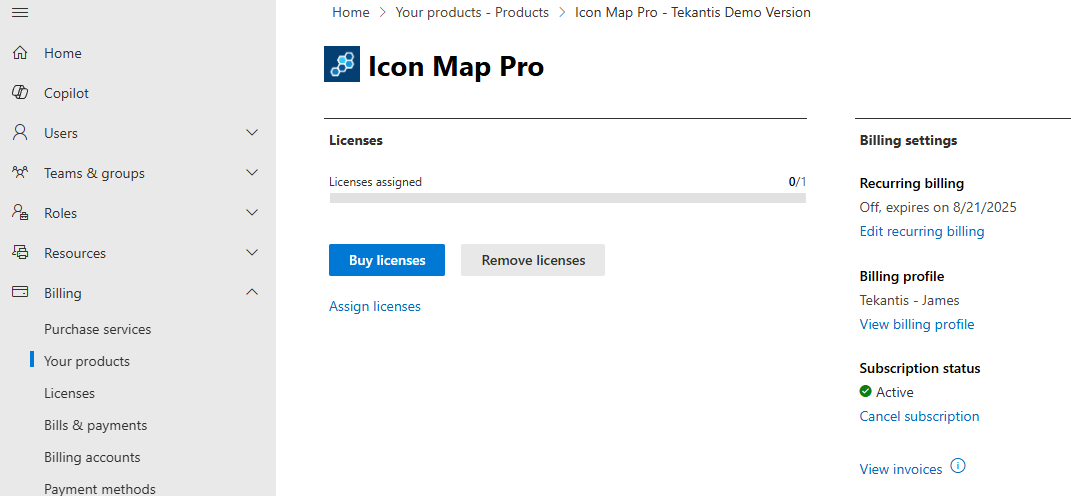Click the Home house icon in sidebar
This screenshot has height=496, width=1071.
[x=20, y=53]
